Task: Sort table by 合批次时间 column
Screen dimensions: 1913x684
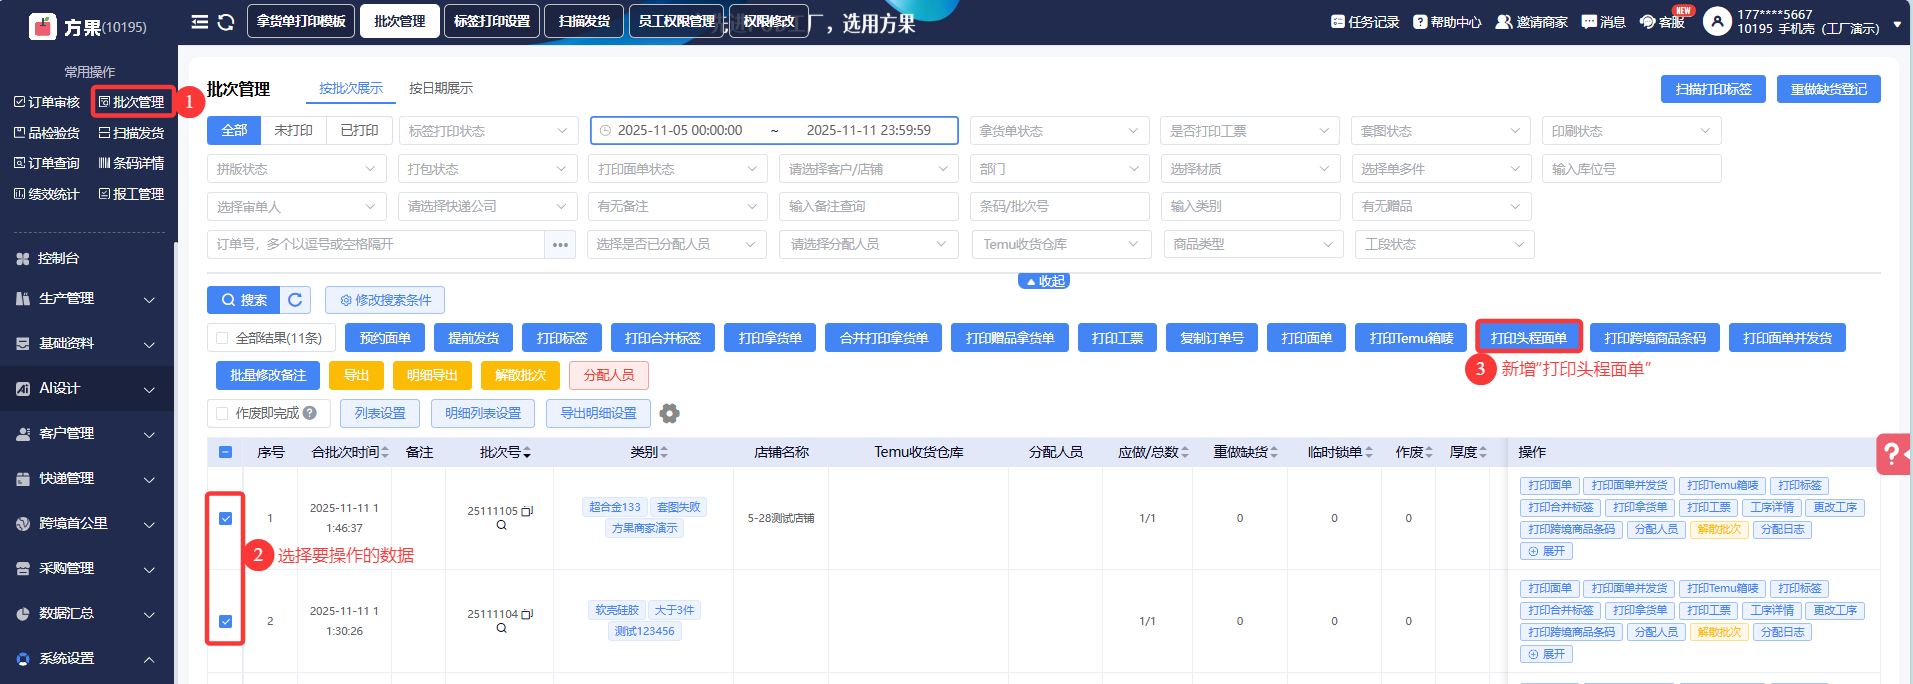Action: tap(350, 452)
